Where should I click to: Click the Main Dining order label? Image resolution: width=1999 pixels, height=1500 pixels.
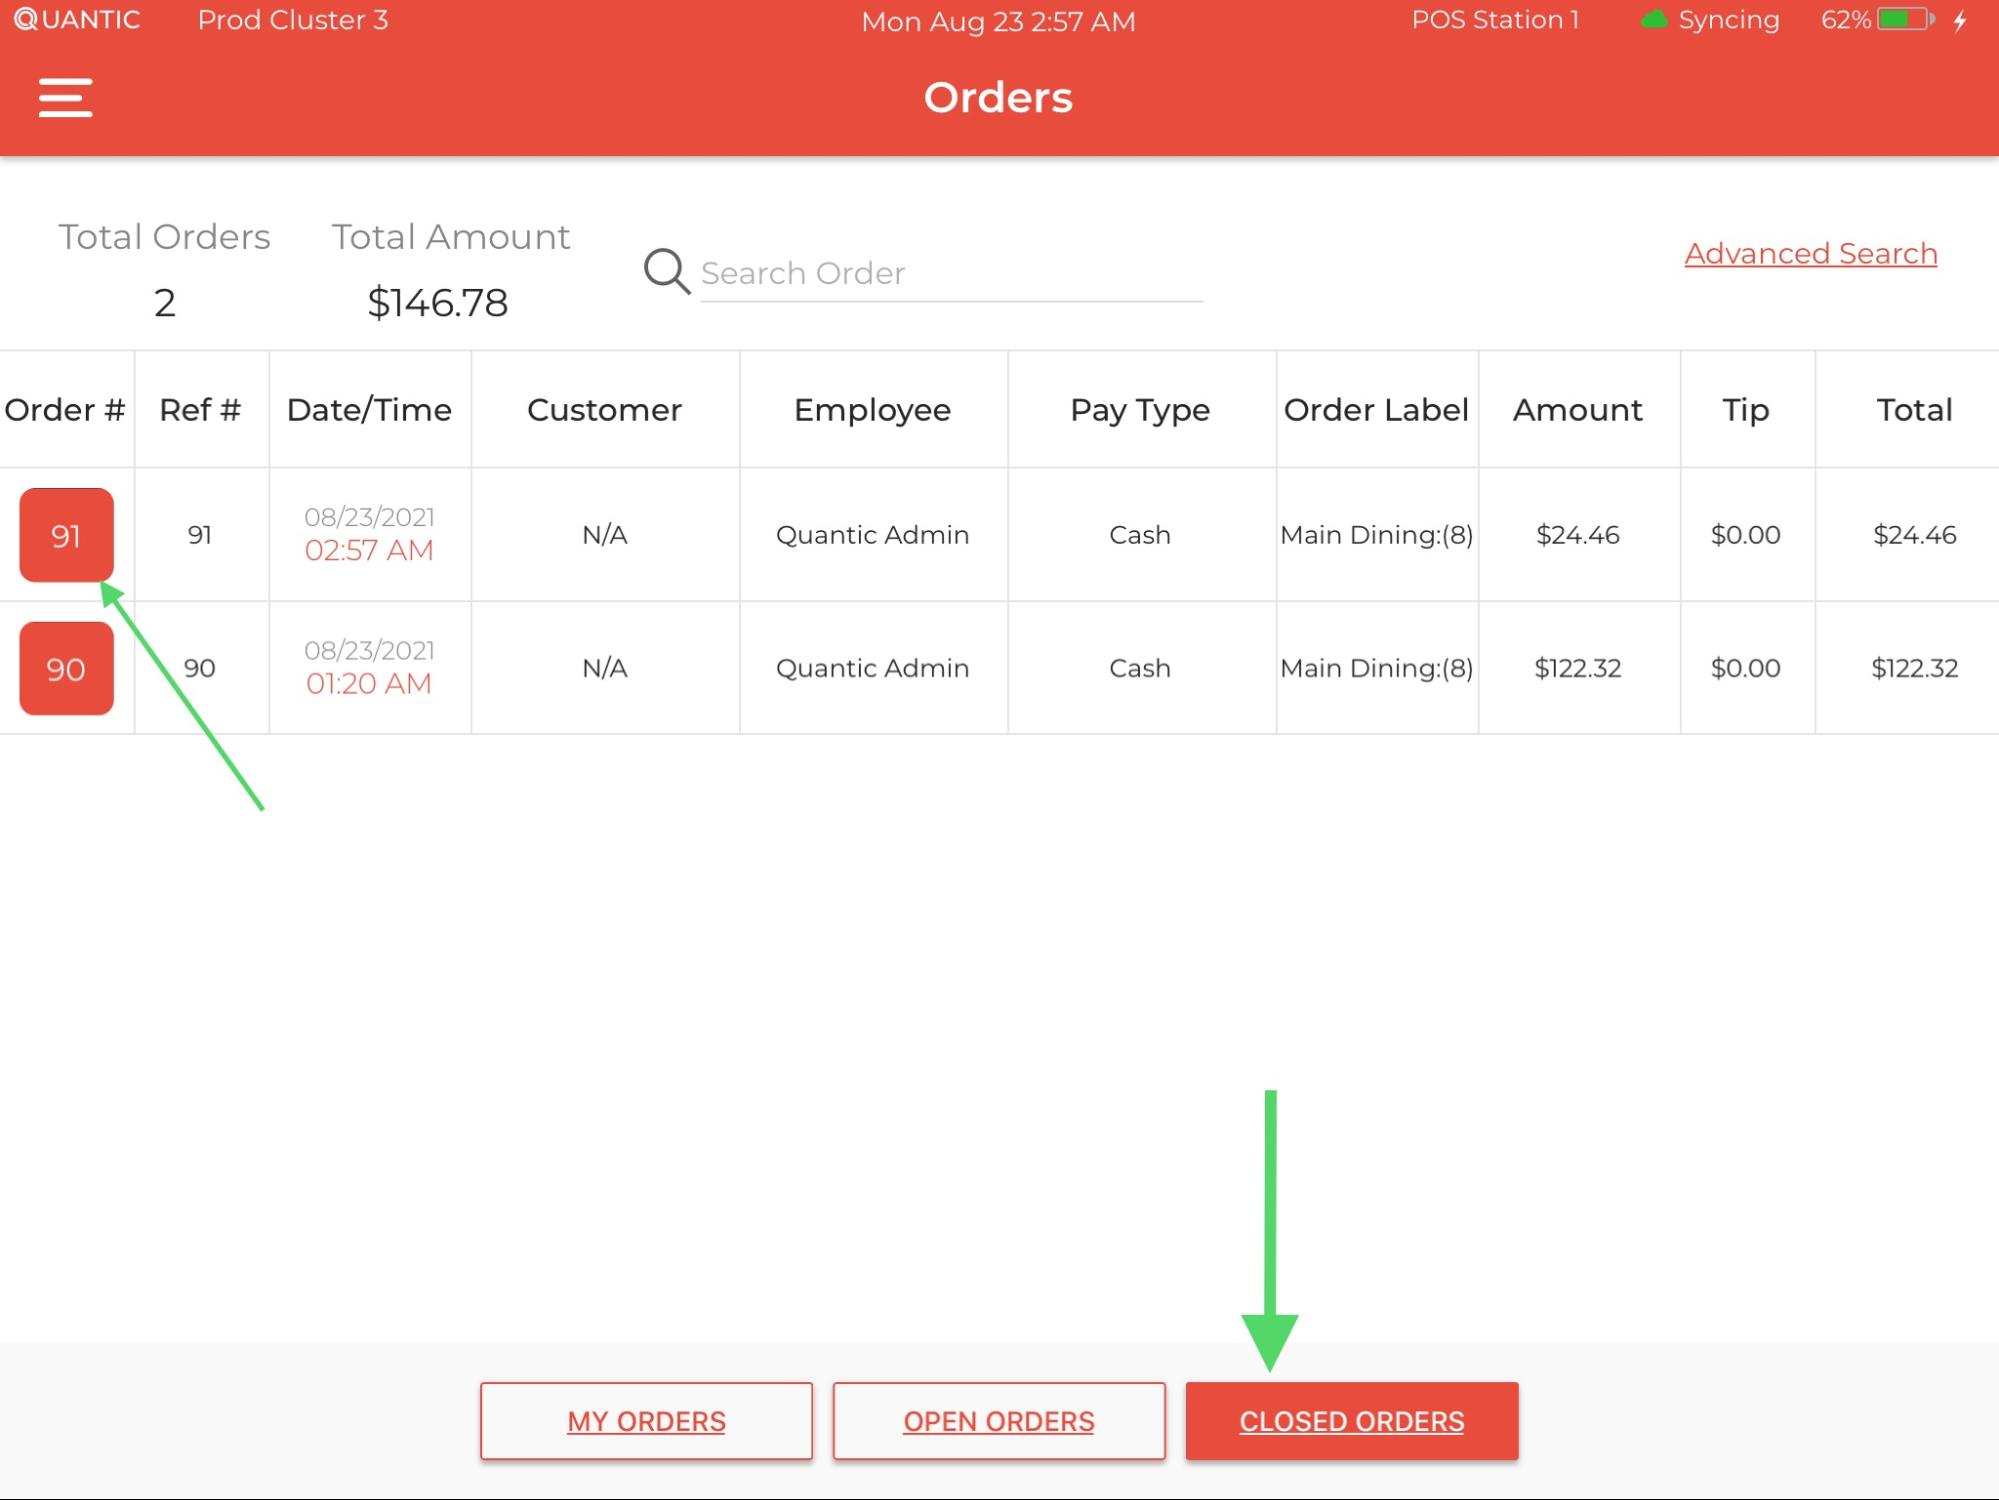1376,535
